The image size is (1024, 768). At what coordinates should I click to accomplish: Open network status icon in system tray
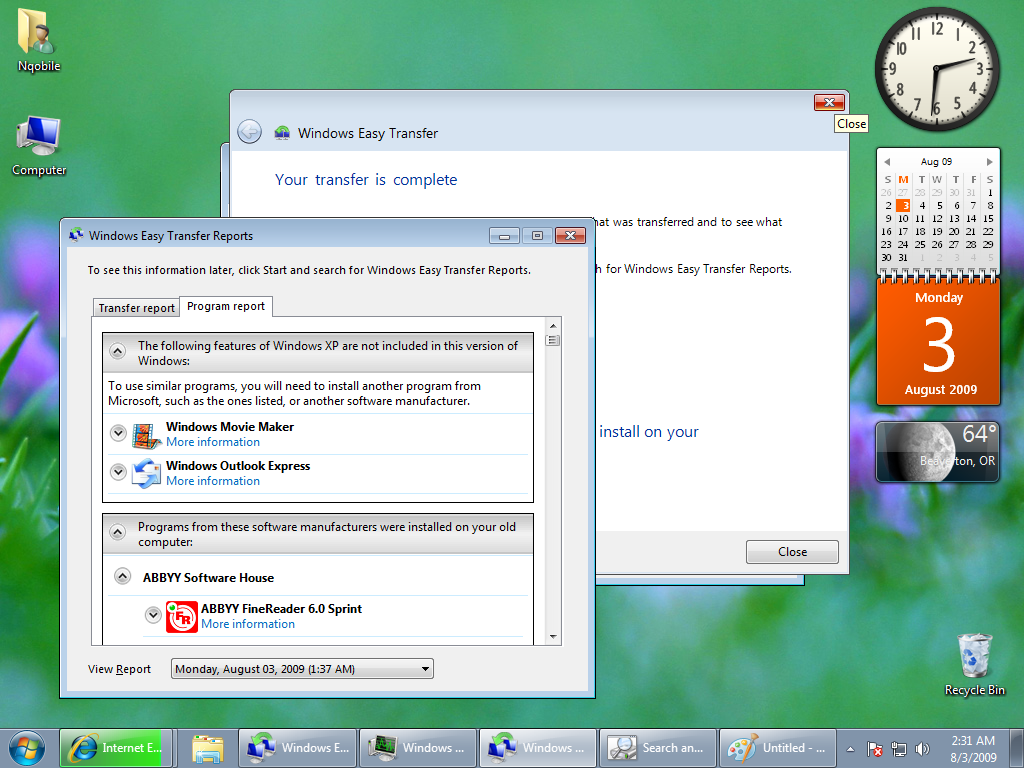point(899,749)
